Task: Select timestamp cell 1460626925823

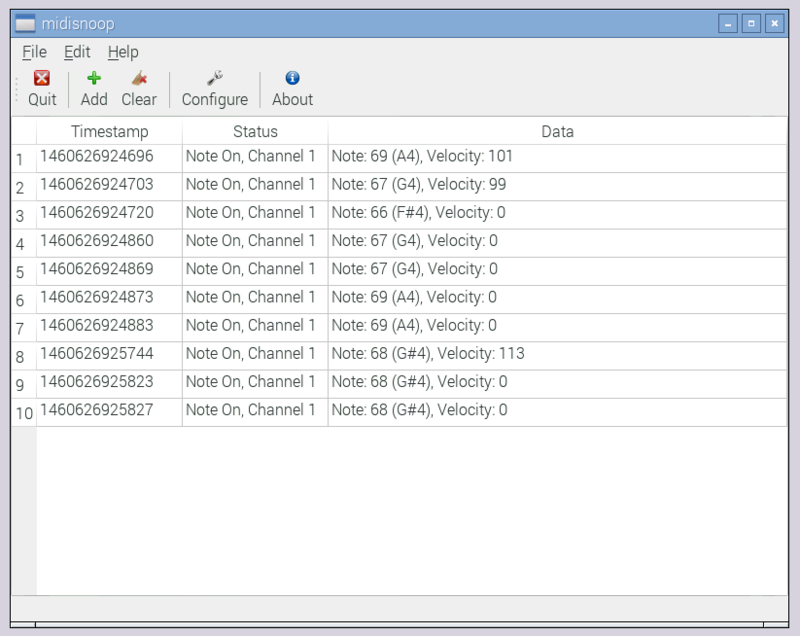Action: coord(109,384)
